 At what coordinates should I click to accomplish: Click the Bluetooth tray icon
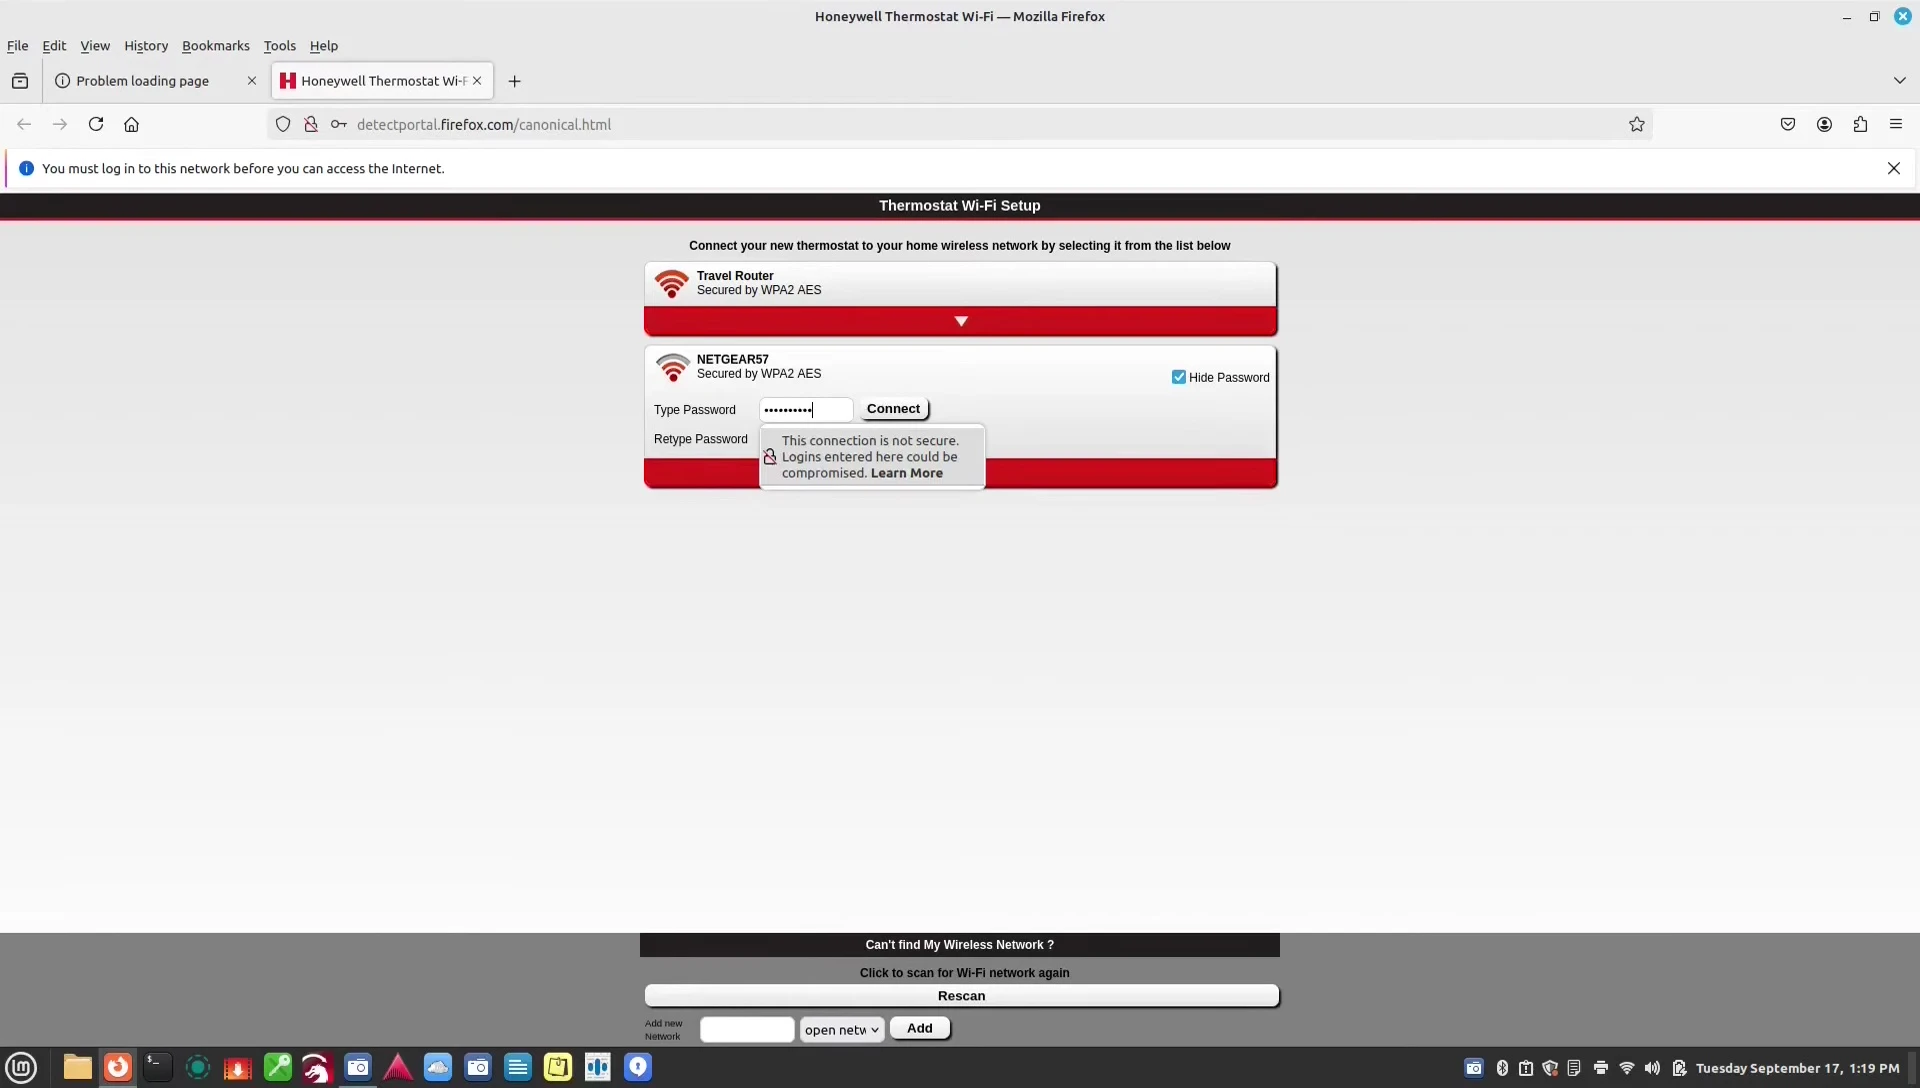[x=1501, y=1068]
